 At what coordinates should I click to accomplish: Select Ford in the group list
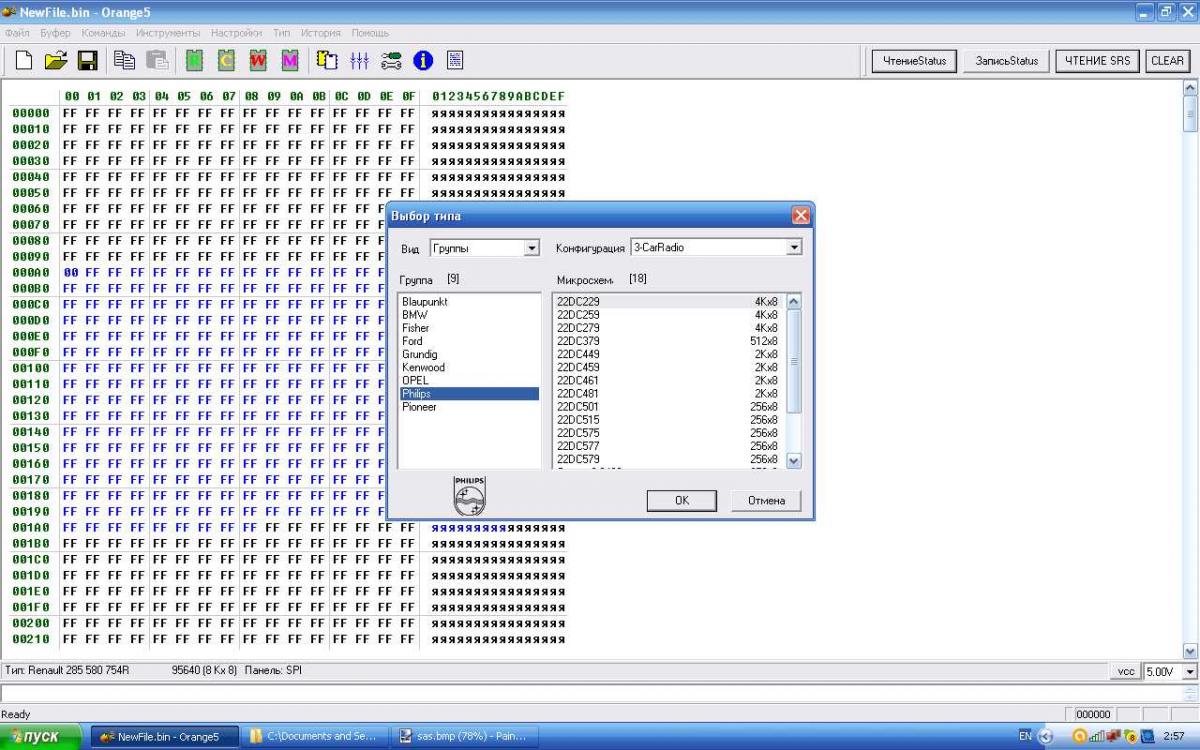[x=468, y=341]
